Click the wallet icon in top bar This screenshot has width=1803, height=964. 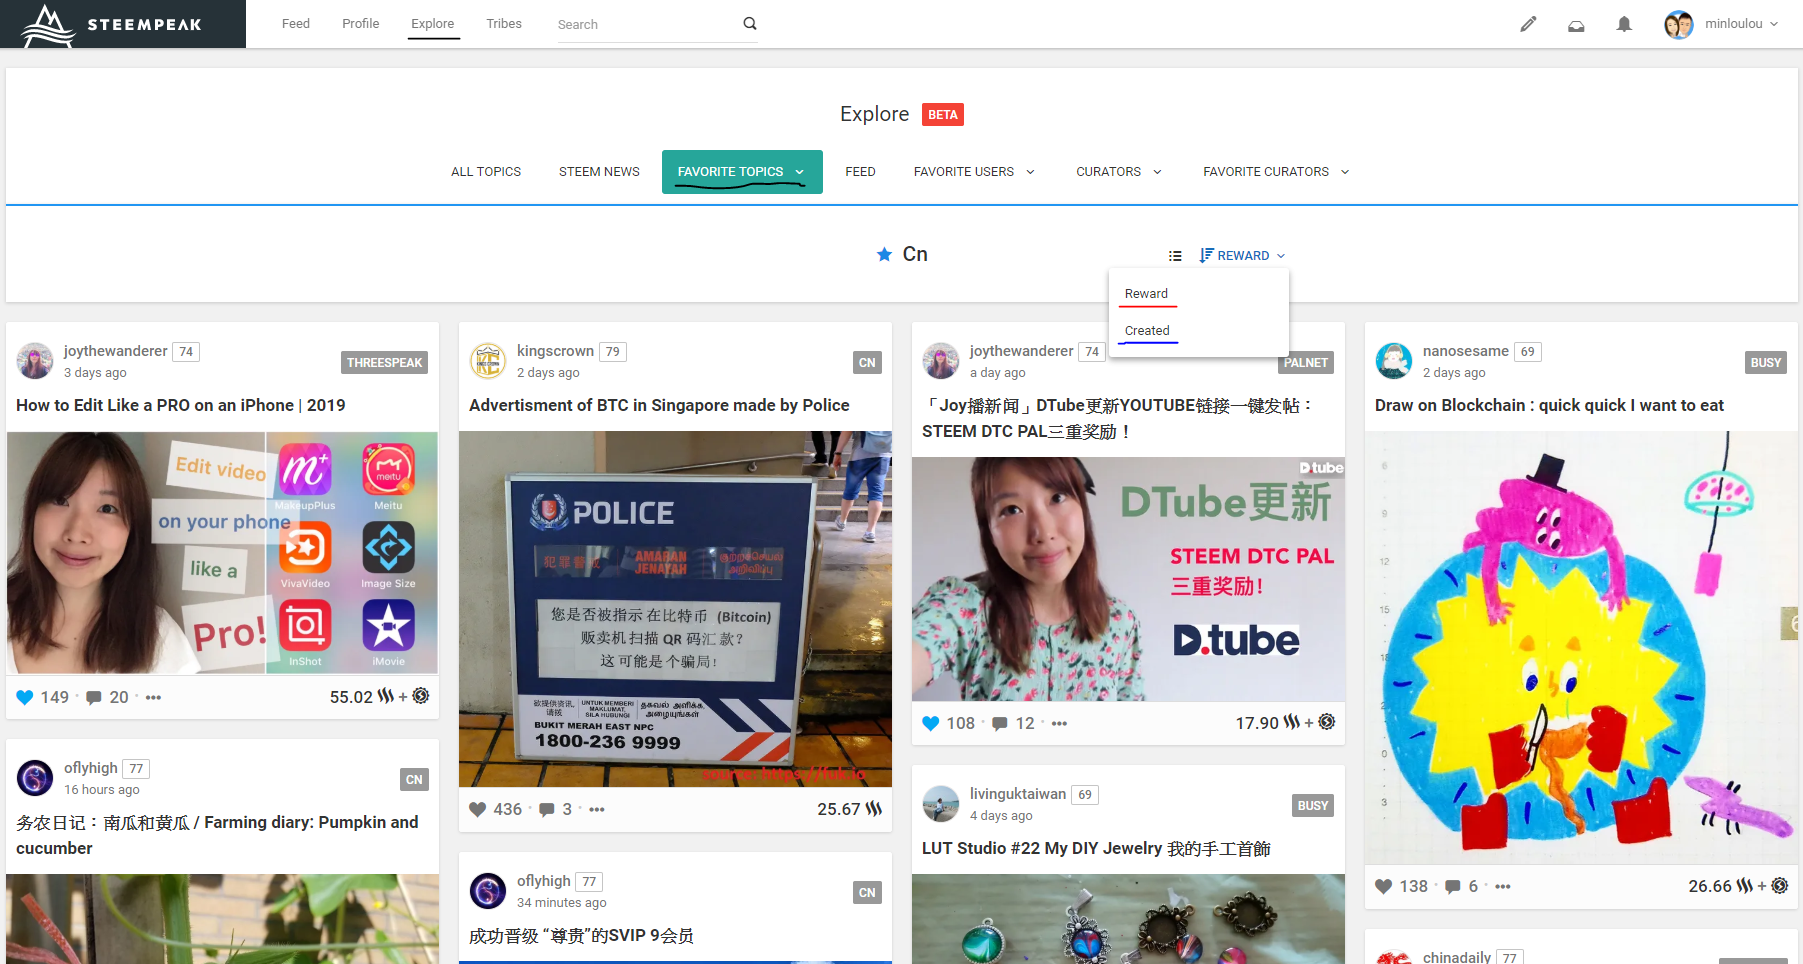click(x=1576, y=25)
